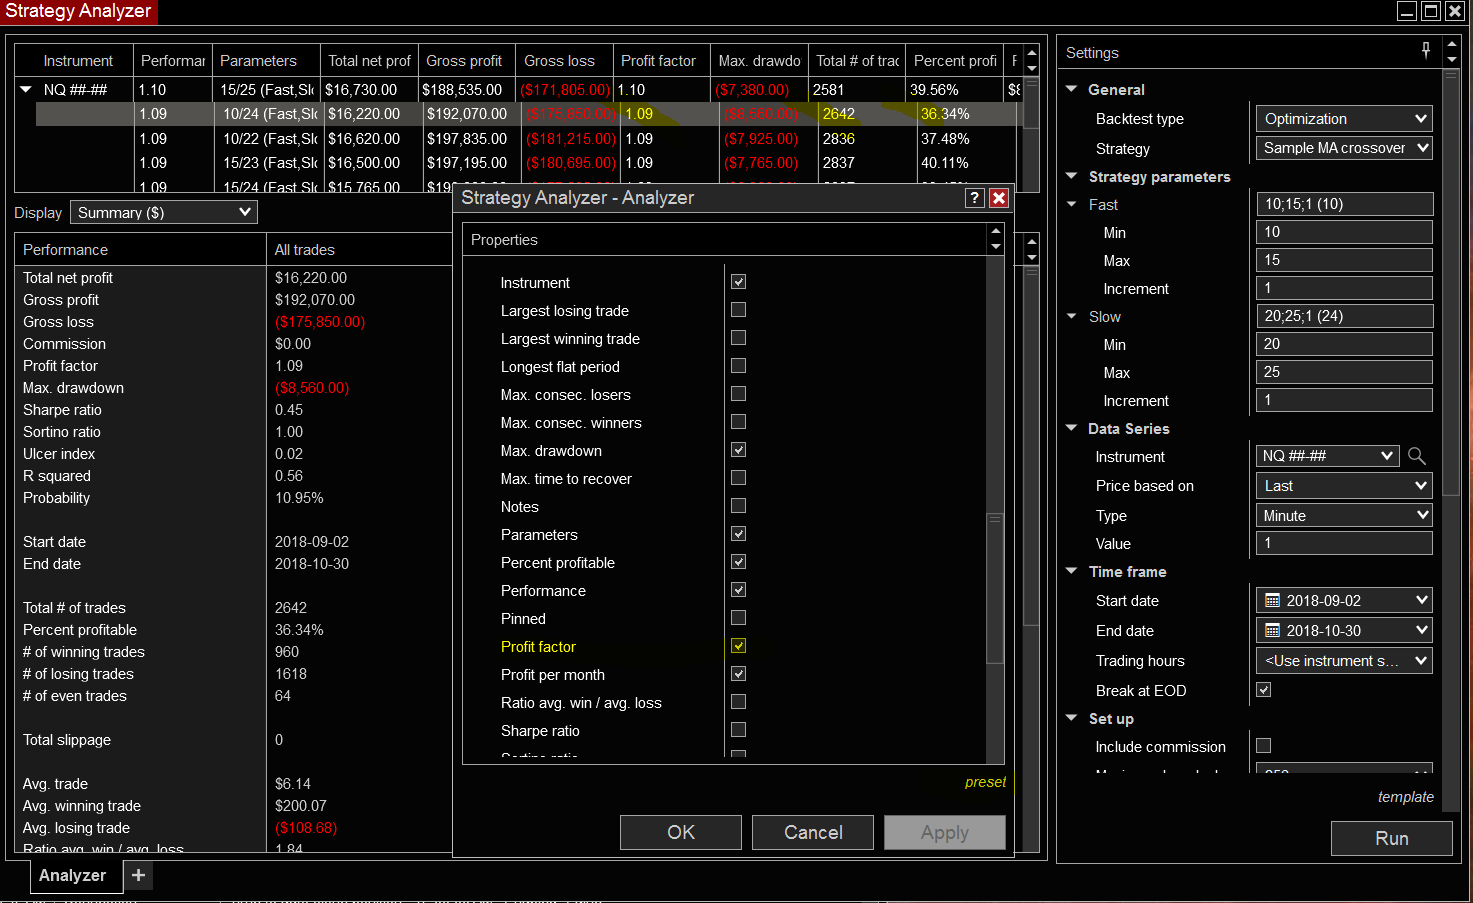Uncheck the Break at EOD checkbox
This screenshot has width=1473, height=903.
pyautogui.click(x=1264, y=690)
